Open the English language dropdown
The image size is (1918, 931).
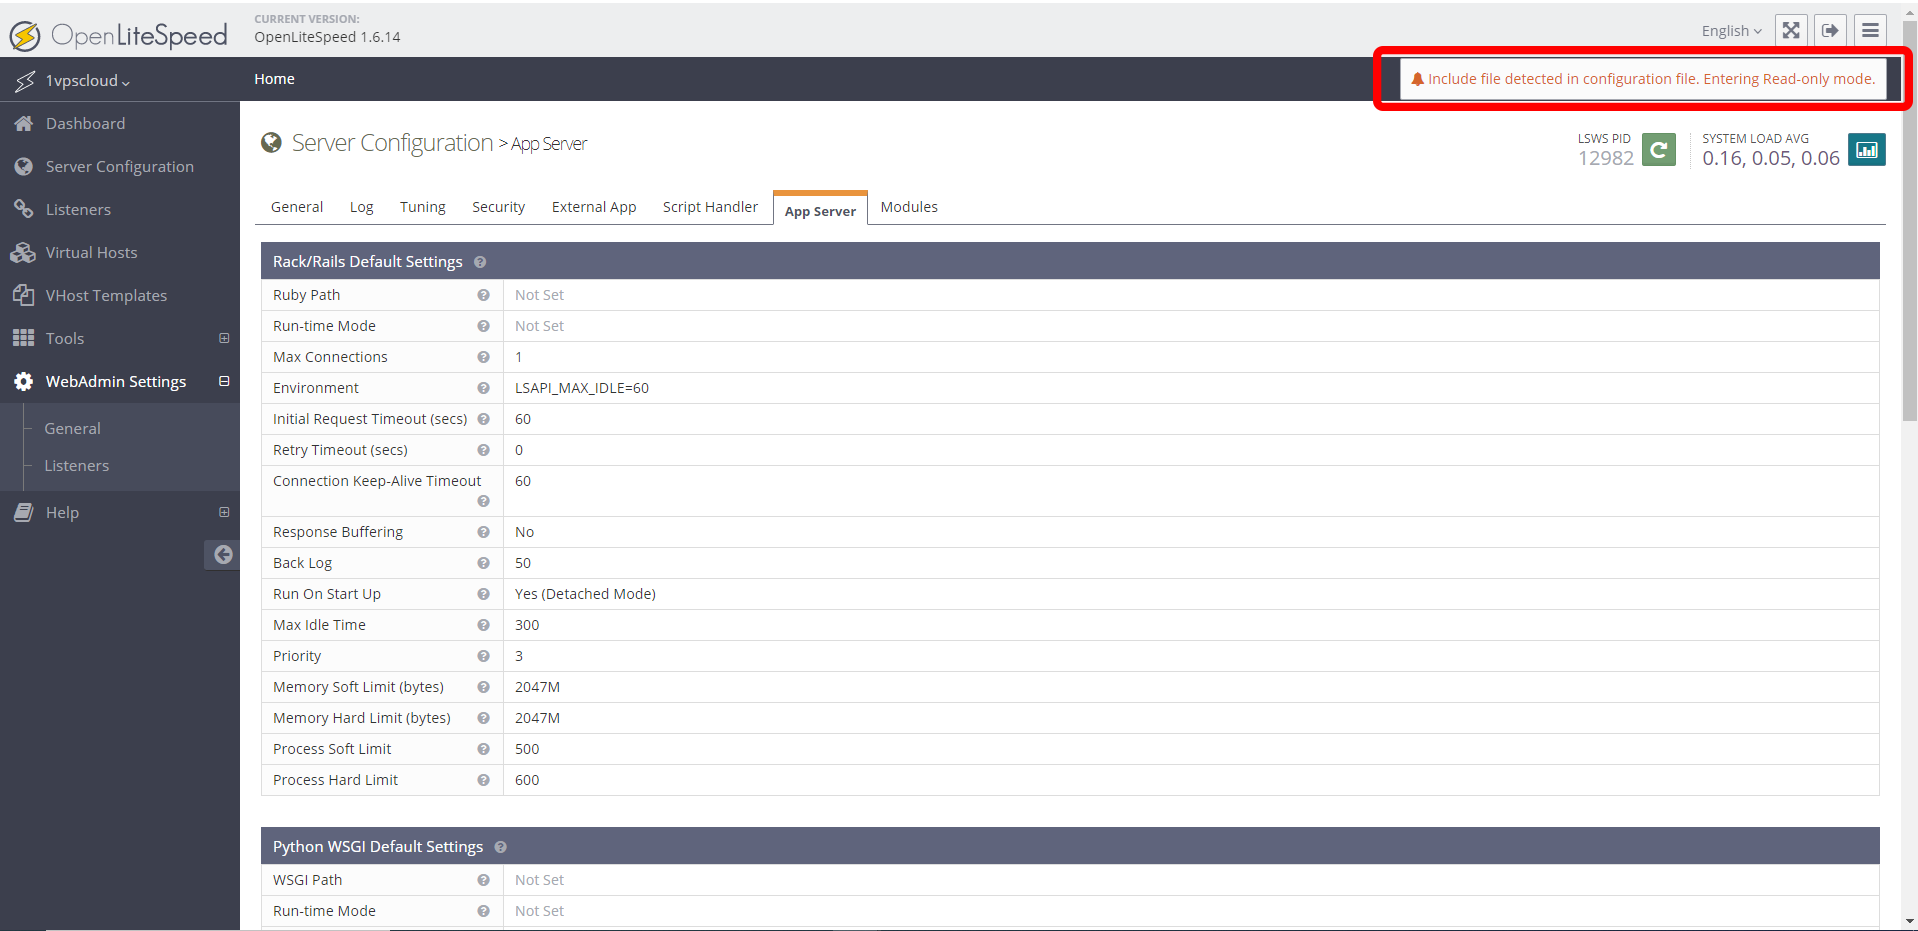(1731, 31)
